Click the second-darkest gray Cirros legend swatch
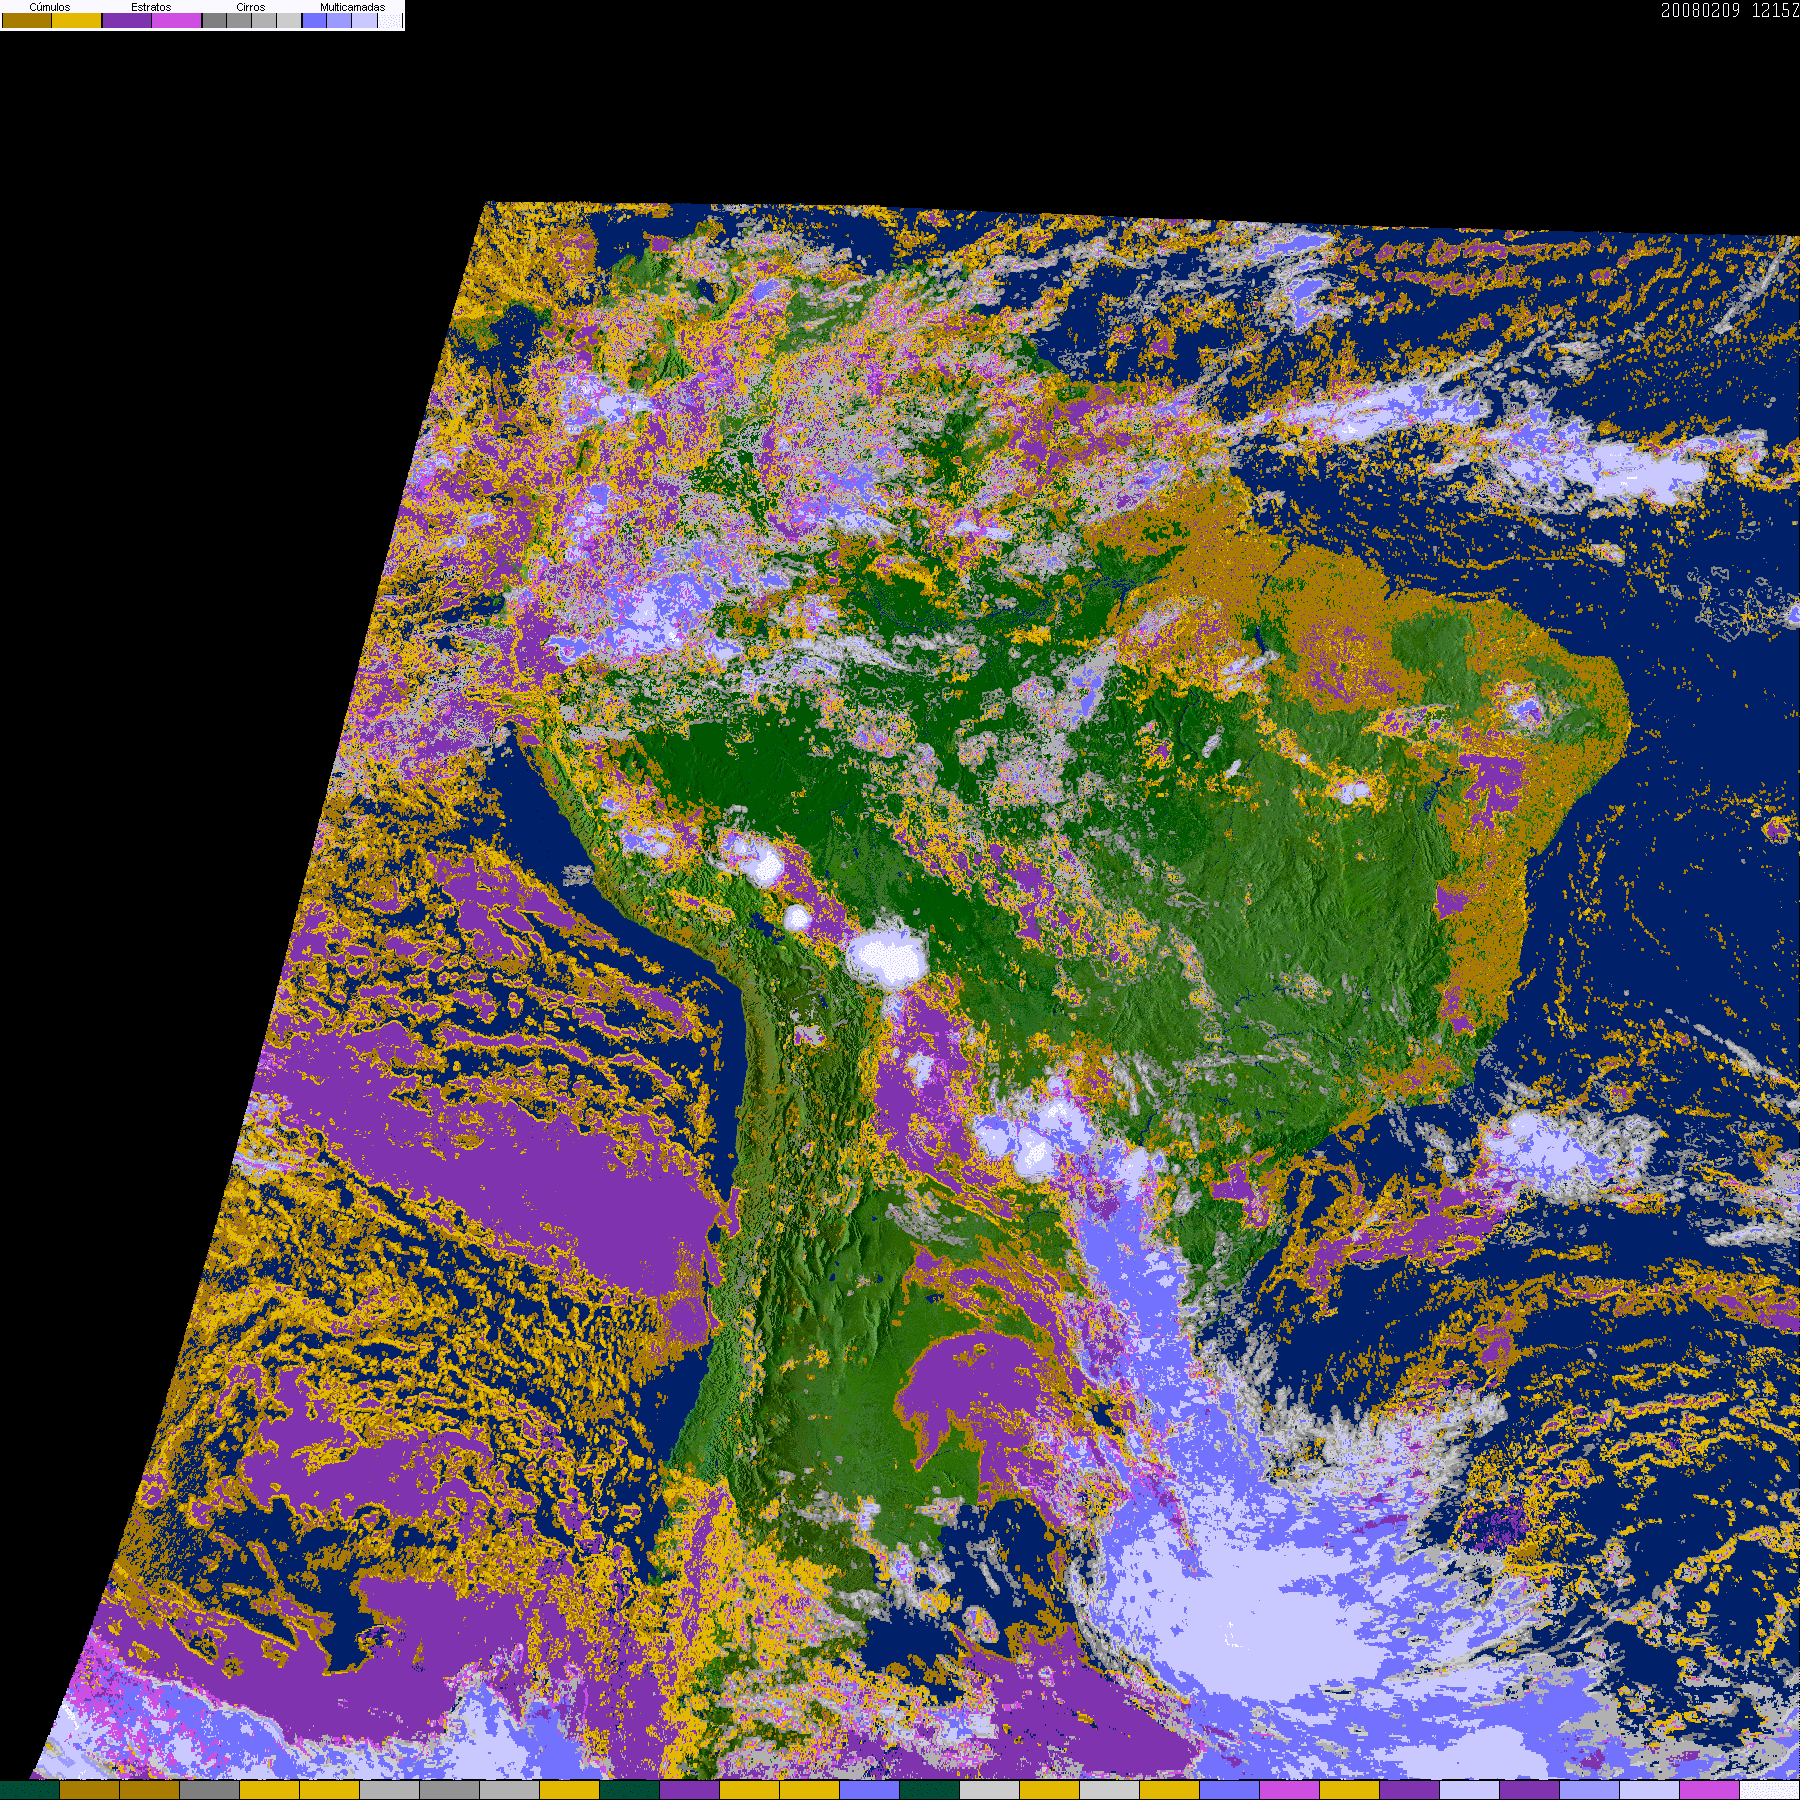 [239, 21]
